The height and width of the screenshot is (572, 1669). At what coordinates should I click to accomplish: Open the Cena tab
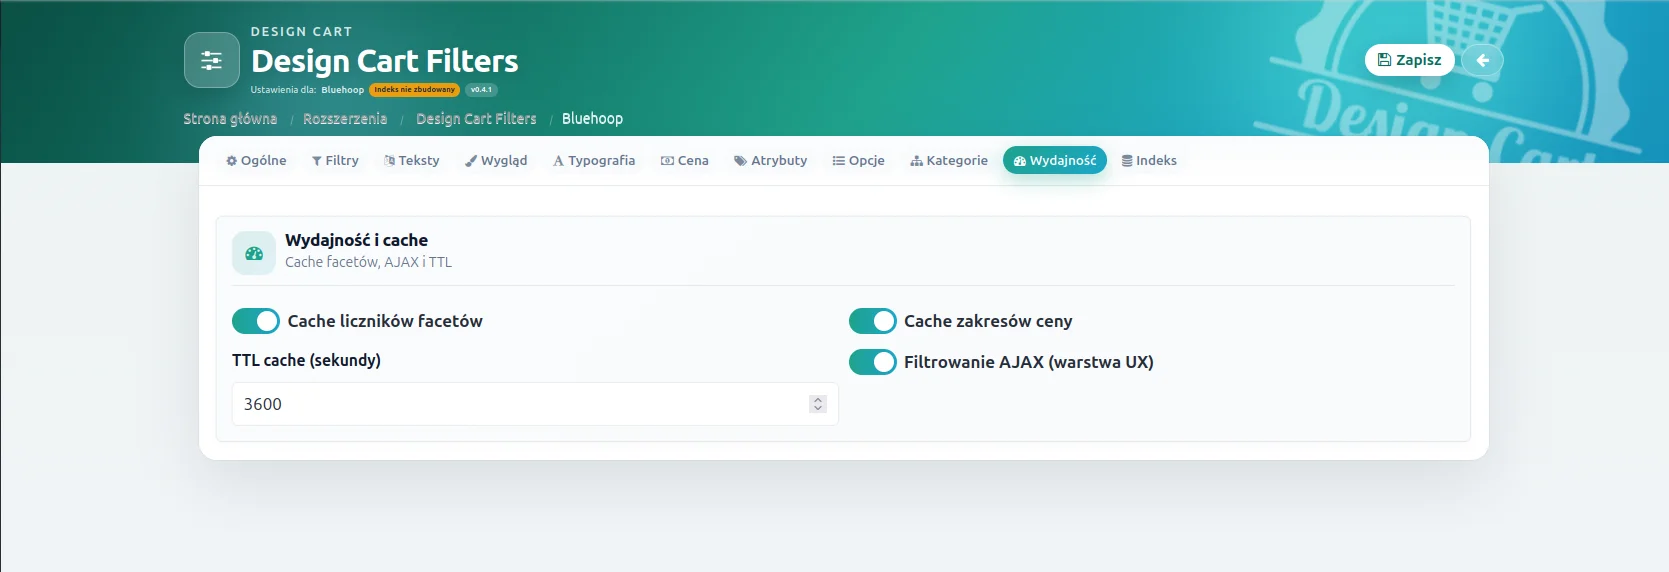tap(685, 160)
